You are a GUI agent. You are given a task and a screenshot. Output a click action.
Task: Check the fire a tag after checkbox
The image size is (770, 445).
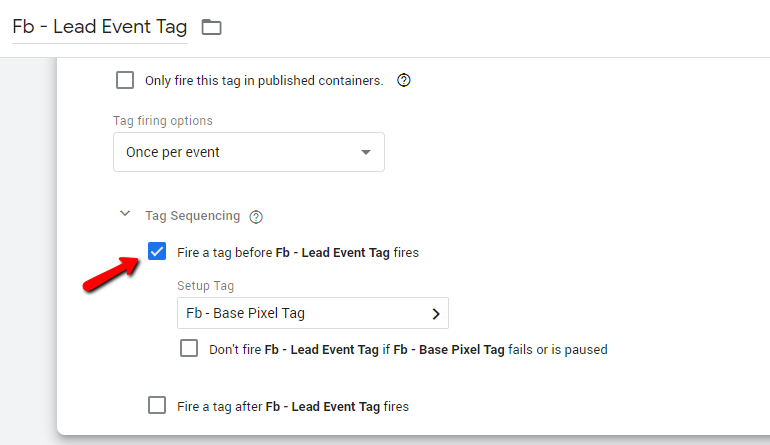pos(157,405)
